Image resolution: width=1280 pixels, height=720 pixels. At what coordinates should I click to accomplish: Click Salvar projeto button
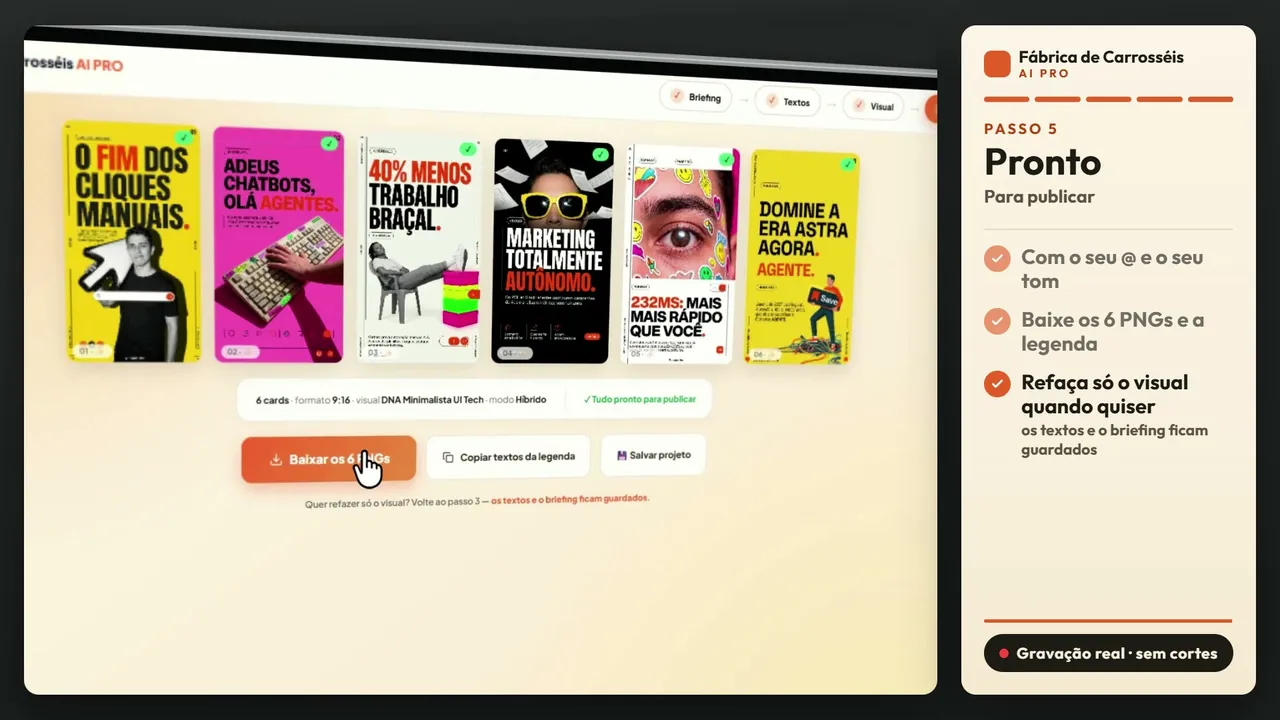pyautogui.click(x=654, y=455)
